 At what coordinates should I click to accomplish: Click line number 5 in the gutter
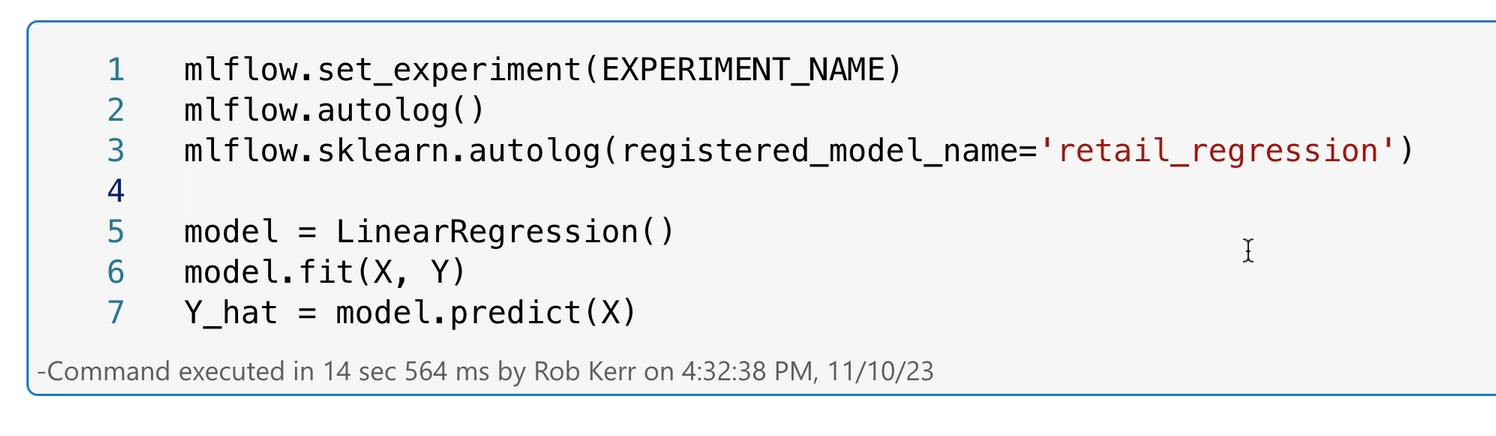tap(116, 232)
